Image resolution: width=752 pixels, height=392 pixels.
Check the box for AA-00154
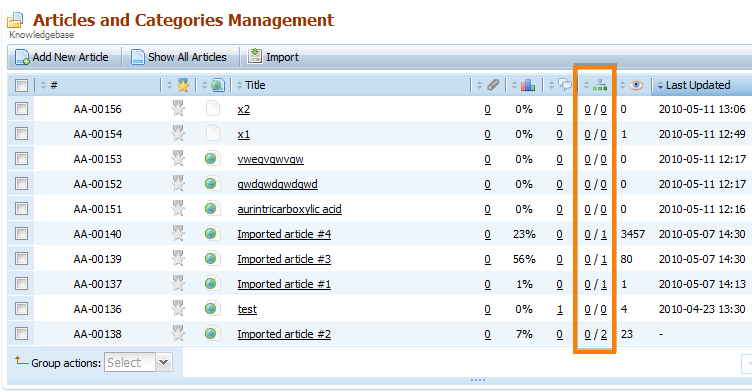(x=21, y=134)
